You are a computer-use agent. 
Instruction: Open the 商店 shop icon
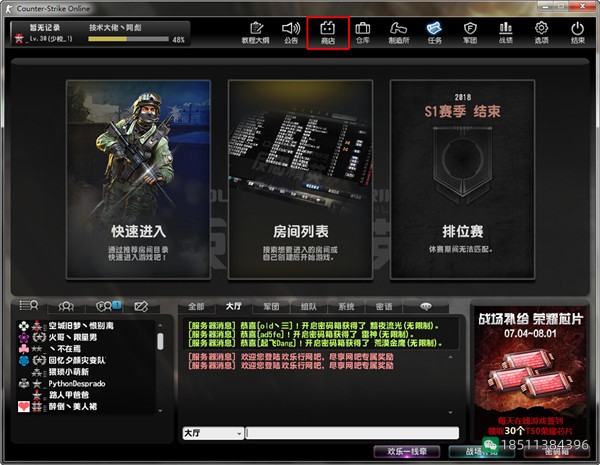point(328,33)
